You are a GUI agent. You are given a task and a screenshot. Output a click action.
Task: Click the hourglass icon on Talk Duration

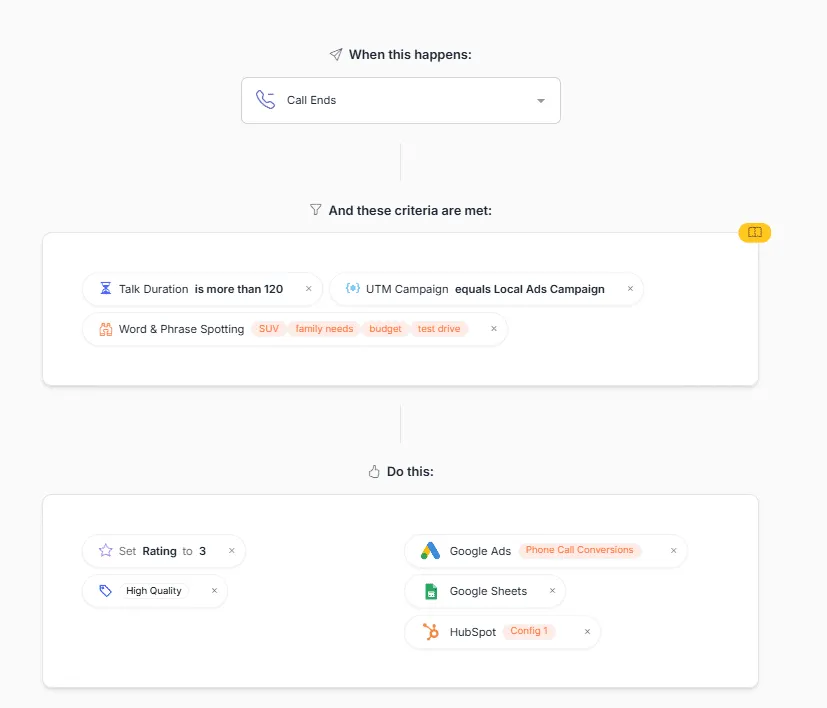pyautogui.click(x=105, y=288)
